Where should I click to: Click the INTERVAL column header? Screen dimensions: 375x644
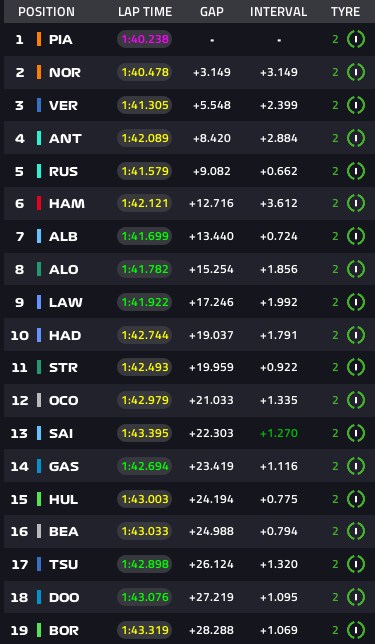point(278,12)
